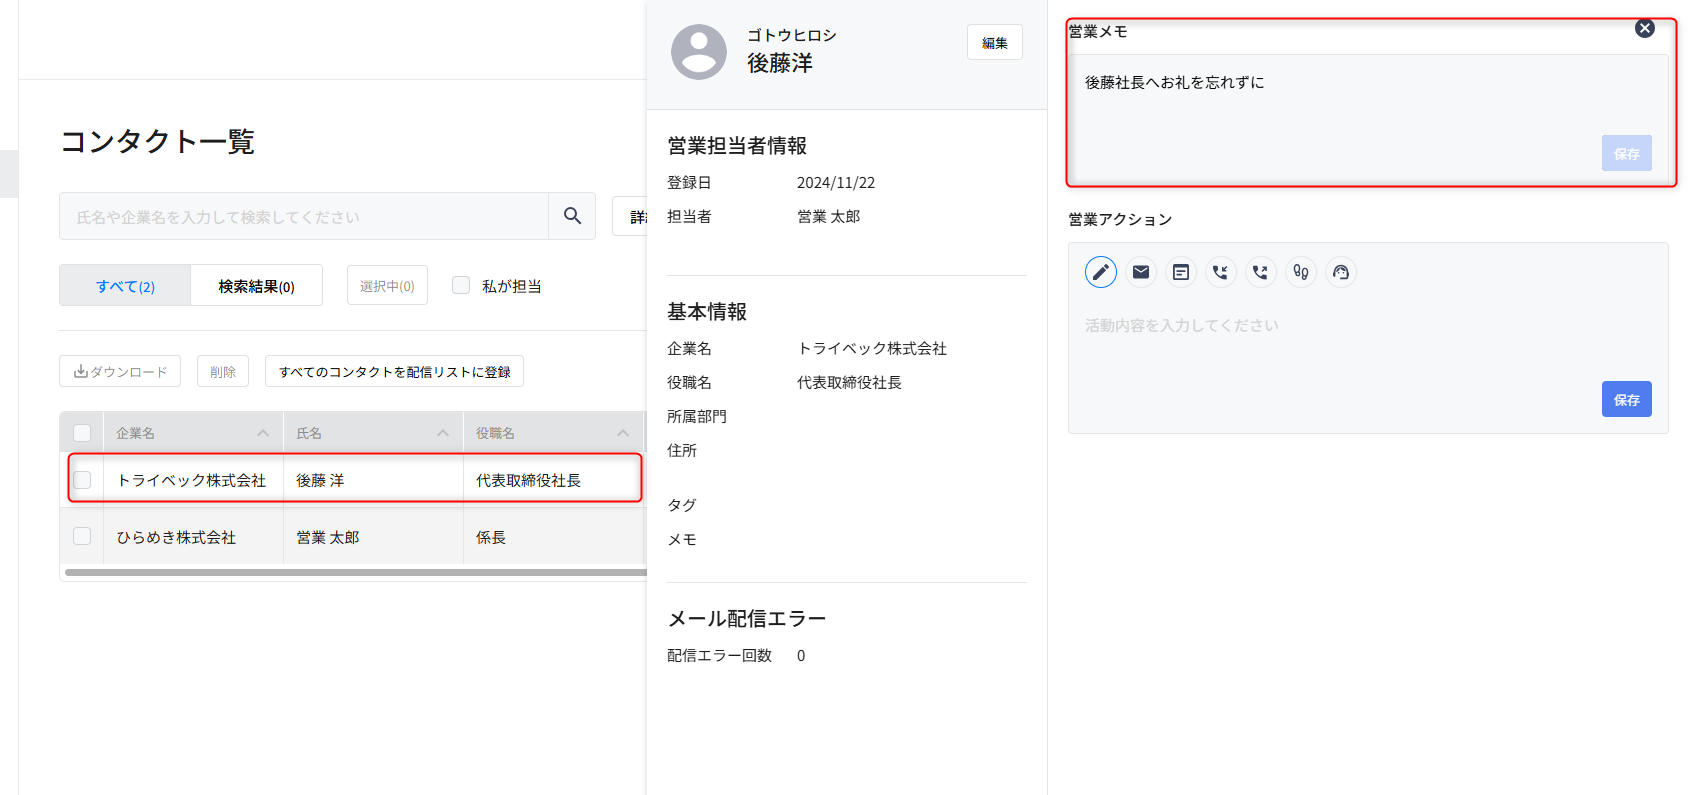Sort by 企業名 column arrow
Viewport: 1688px width, 795px height.
263,433
